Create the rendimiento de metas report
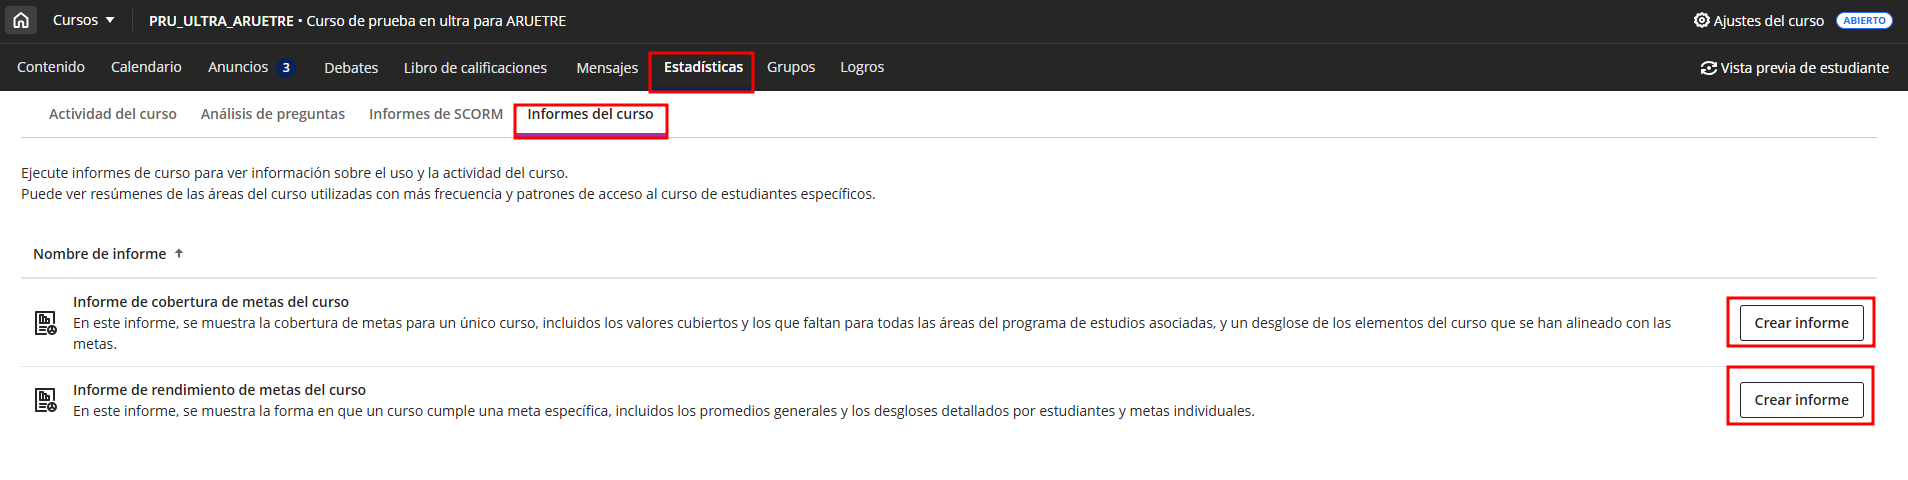Screen dimensions: 1908x480 [1801, 400]
